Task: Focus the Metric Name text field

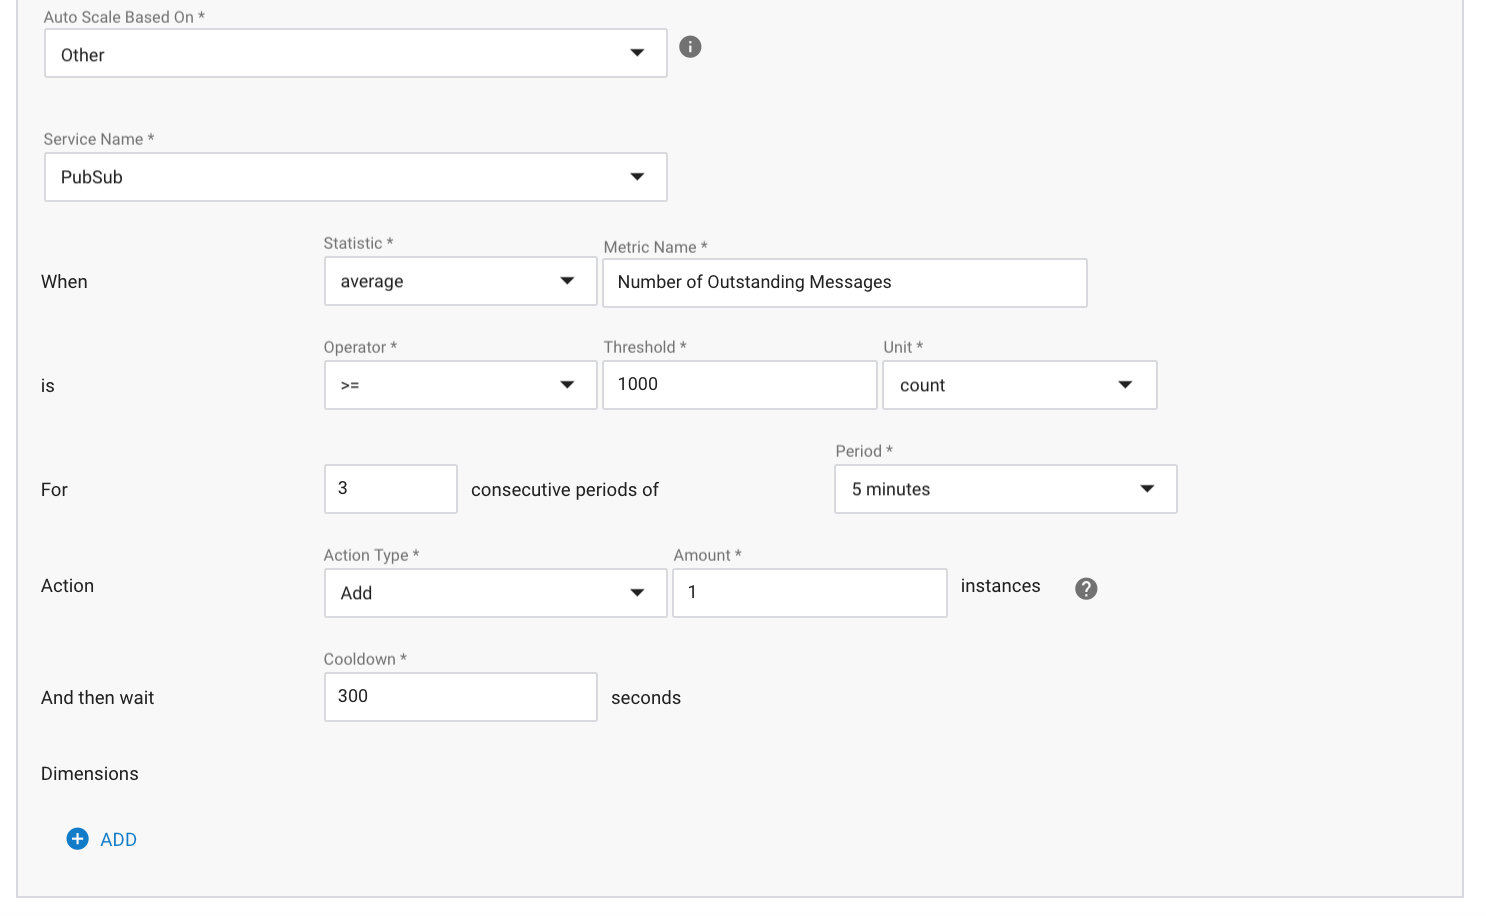Action: 844,283
